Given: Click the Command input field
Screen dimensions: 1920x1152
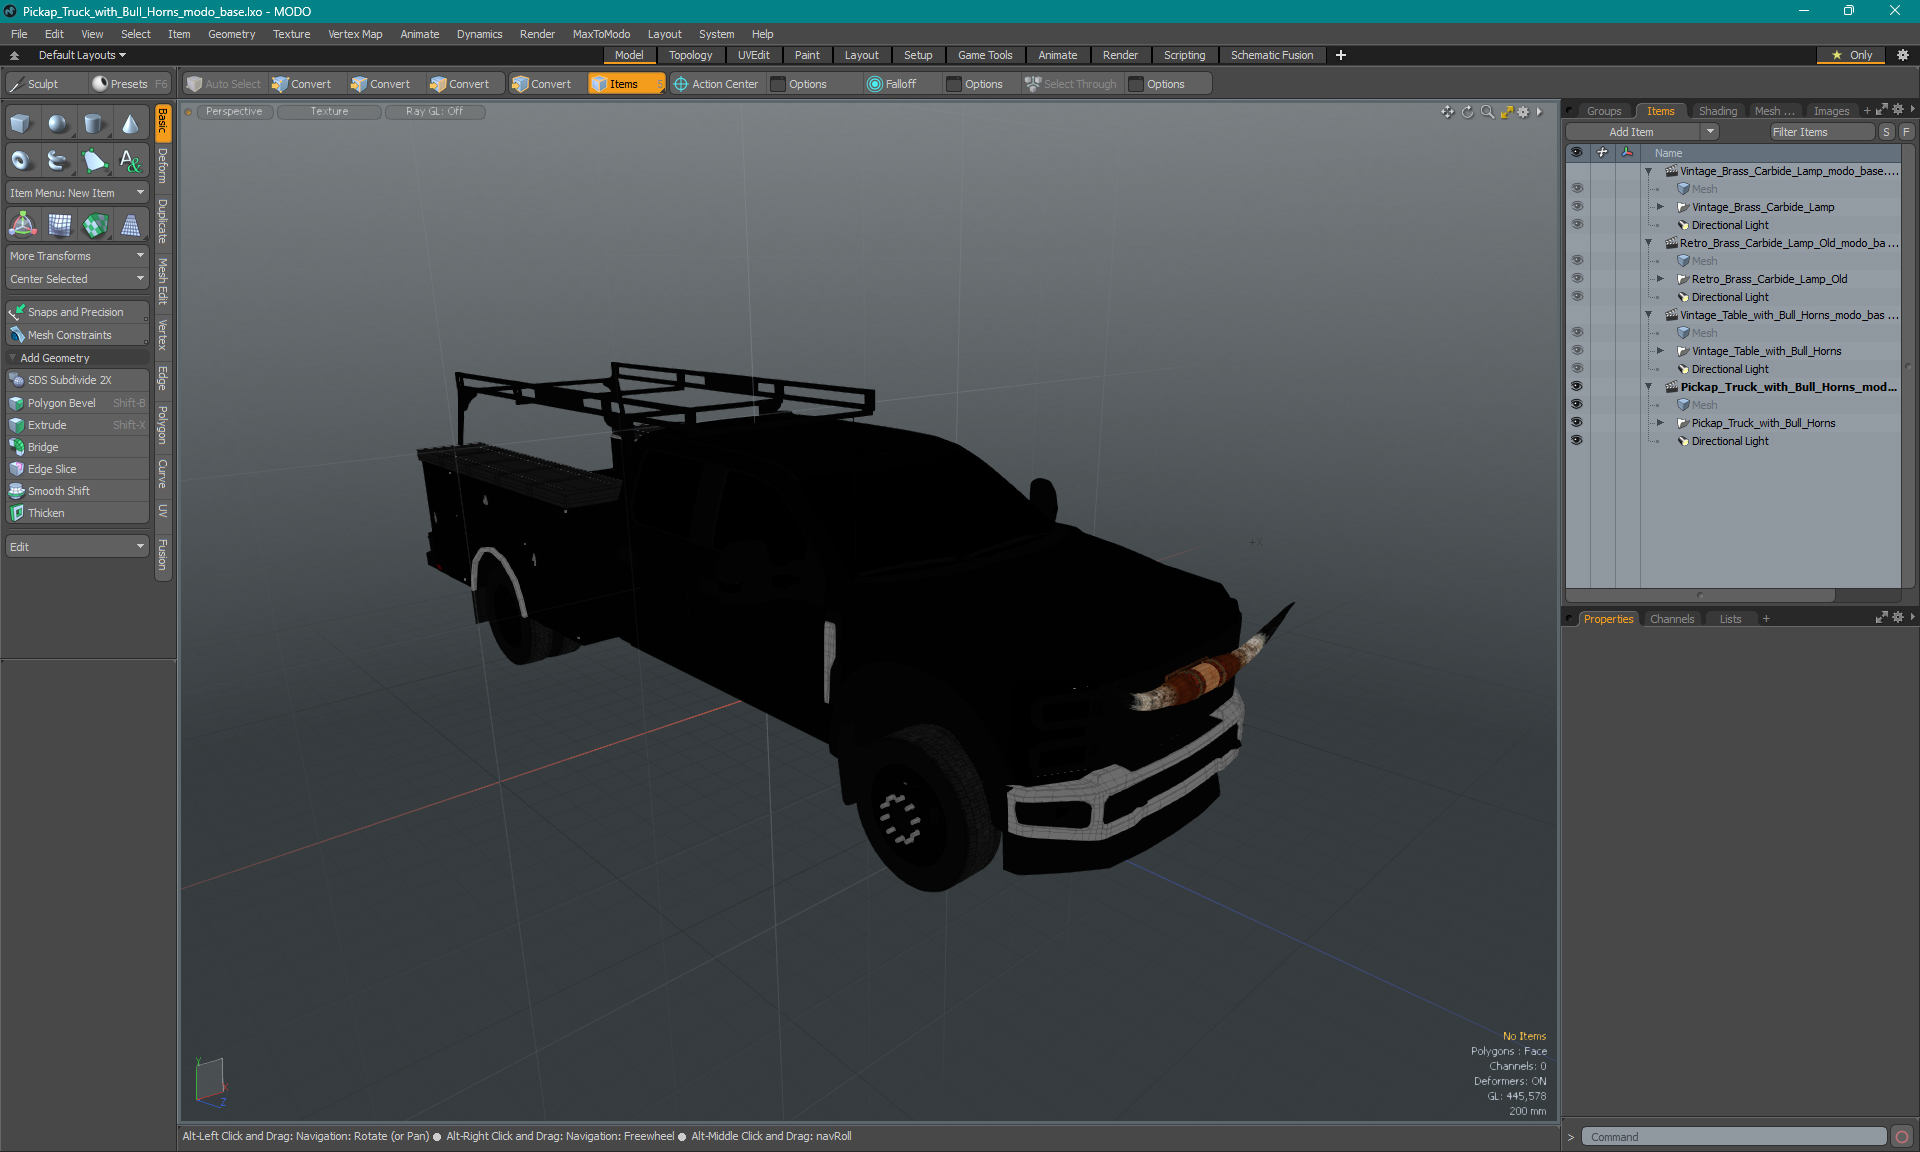Looking at the screenshot, I should tap(1733, 1137).
